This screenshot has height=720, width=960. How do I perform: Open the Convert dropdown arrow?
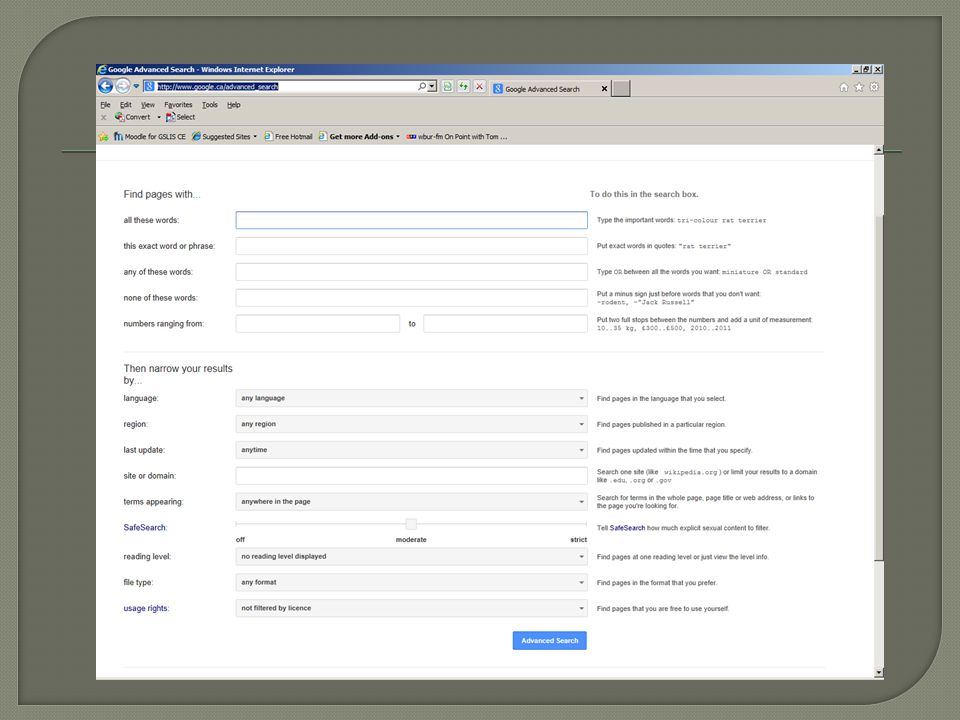159,117
